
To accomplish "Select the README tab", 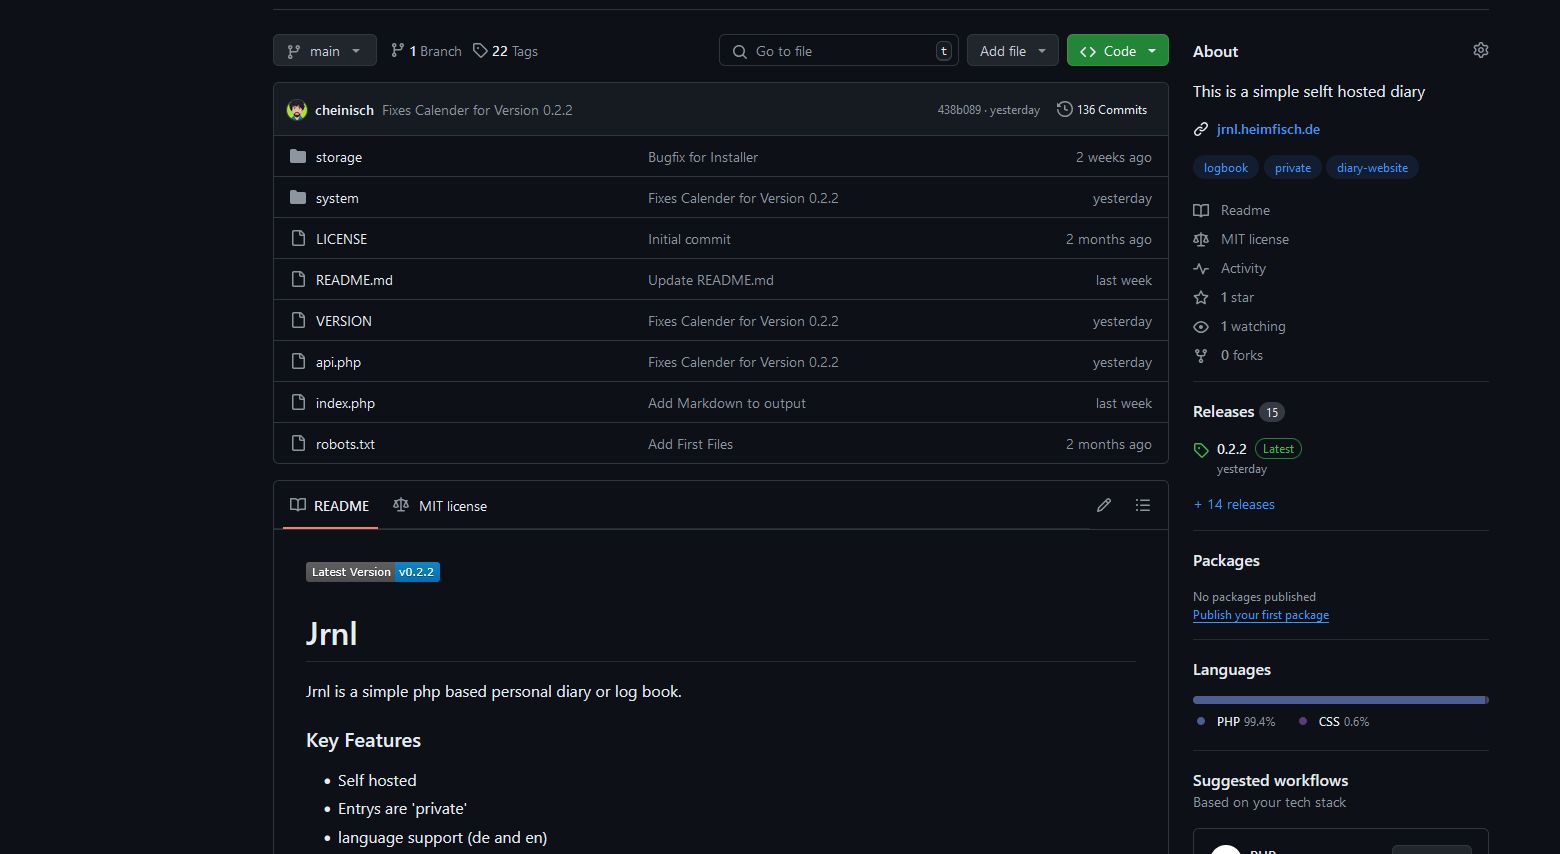I will coord(329,506).
